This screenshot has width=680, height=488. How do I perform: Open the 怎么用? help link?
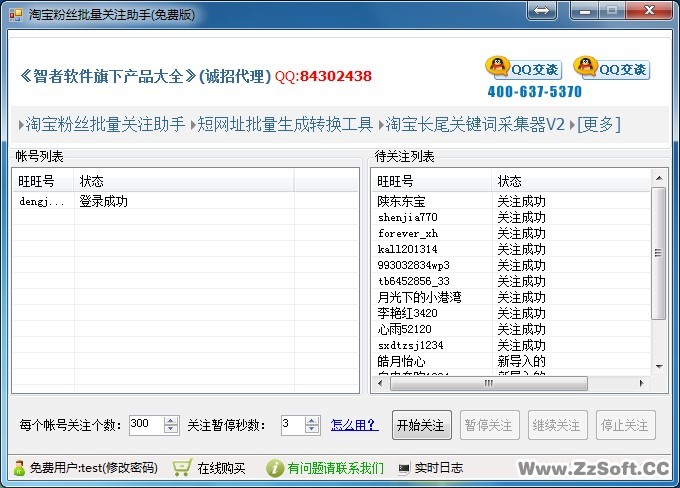coord(354,424)
